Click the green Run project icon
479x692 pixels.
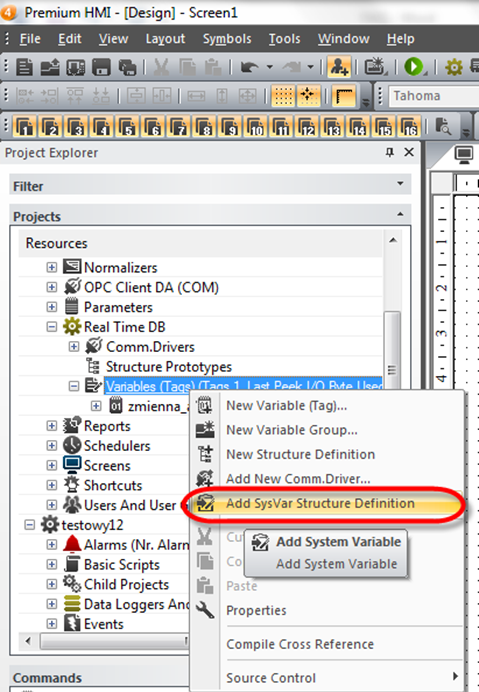[x=414, y=67]
